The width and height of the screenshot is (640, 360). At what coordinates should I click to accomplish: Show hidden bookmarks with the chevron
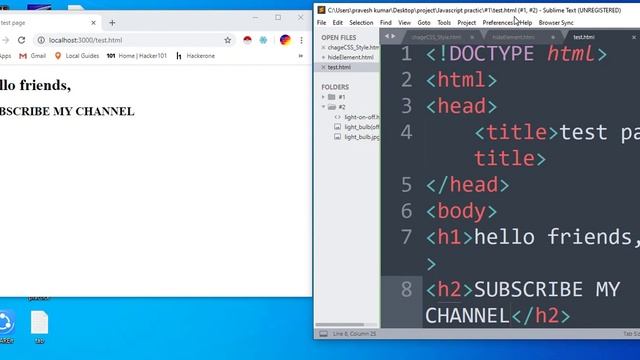(x=301, y=56)
